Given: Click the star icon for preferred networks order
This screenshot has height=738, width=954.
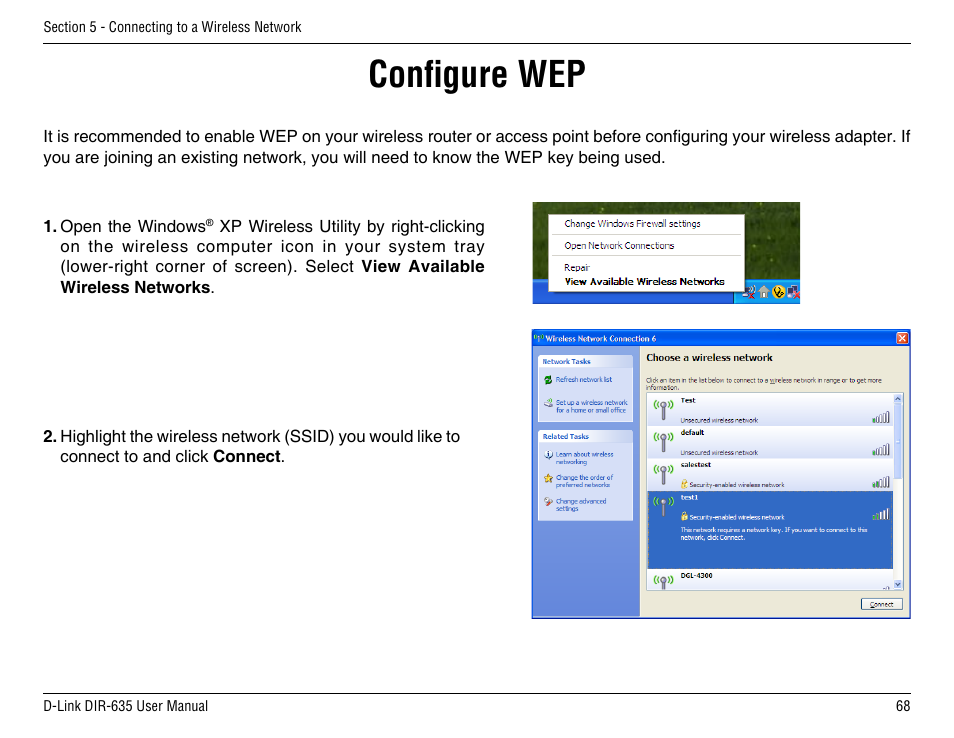Looking at the screenshot, I should 548,478.
